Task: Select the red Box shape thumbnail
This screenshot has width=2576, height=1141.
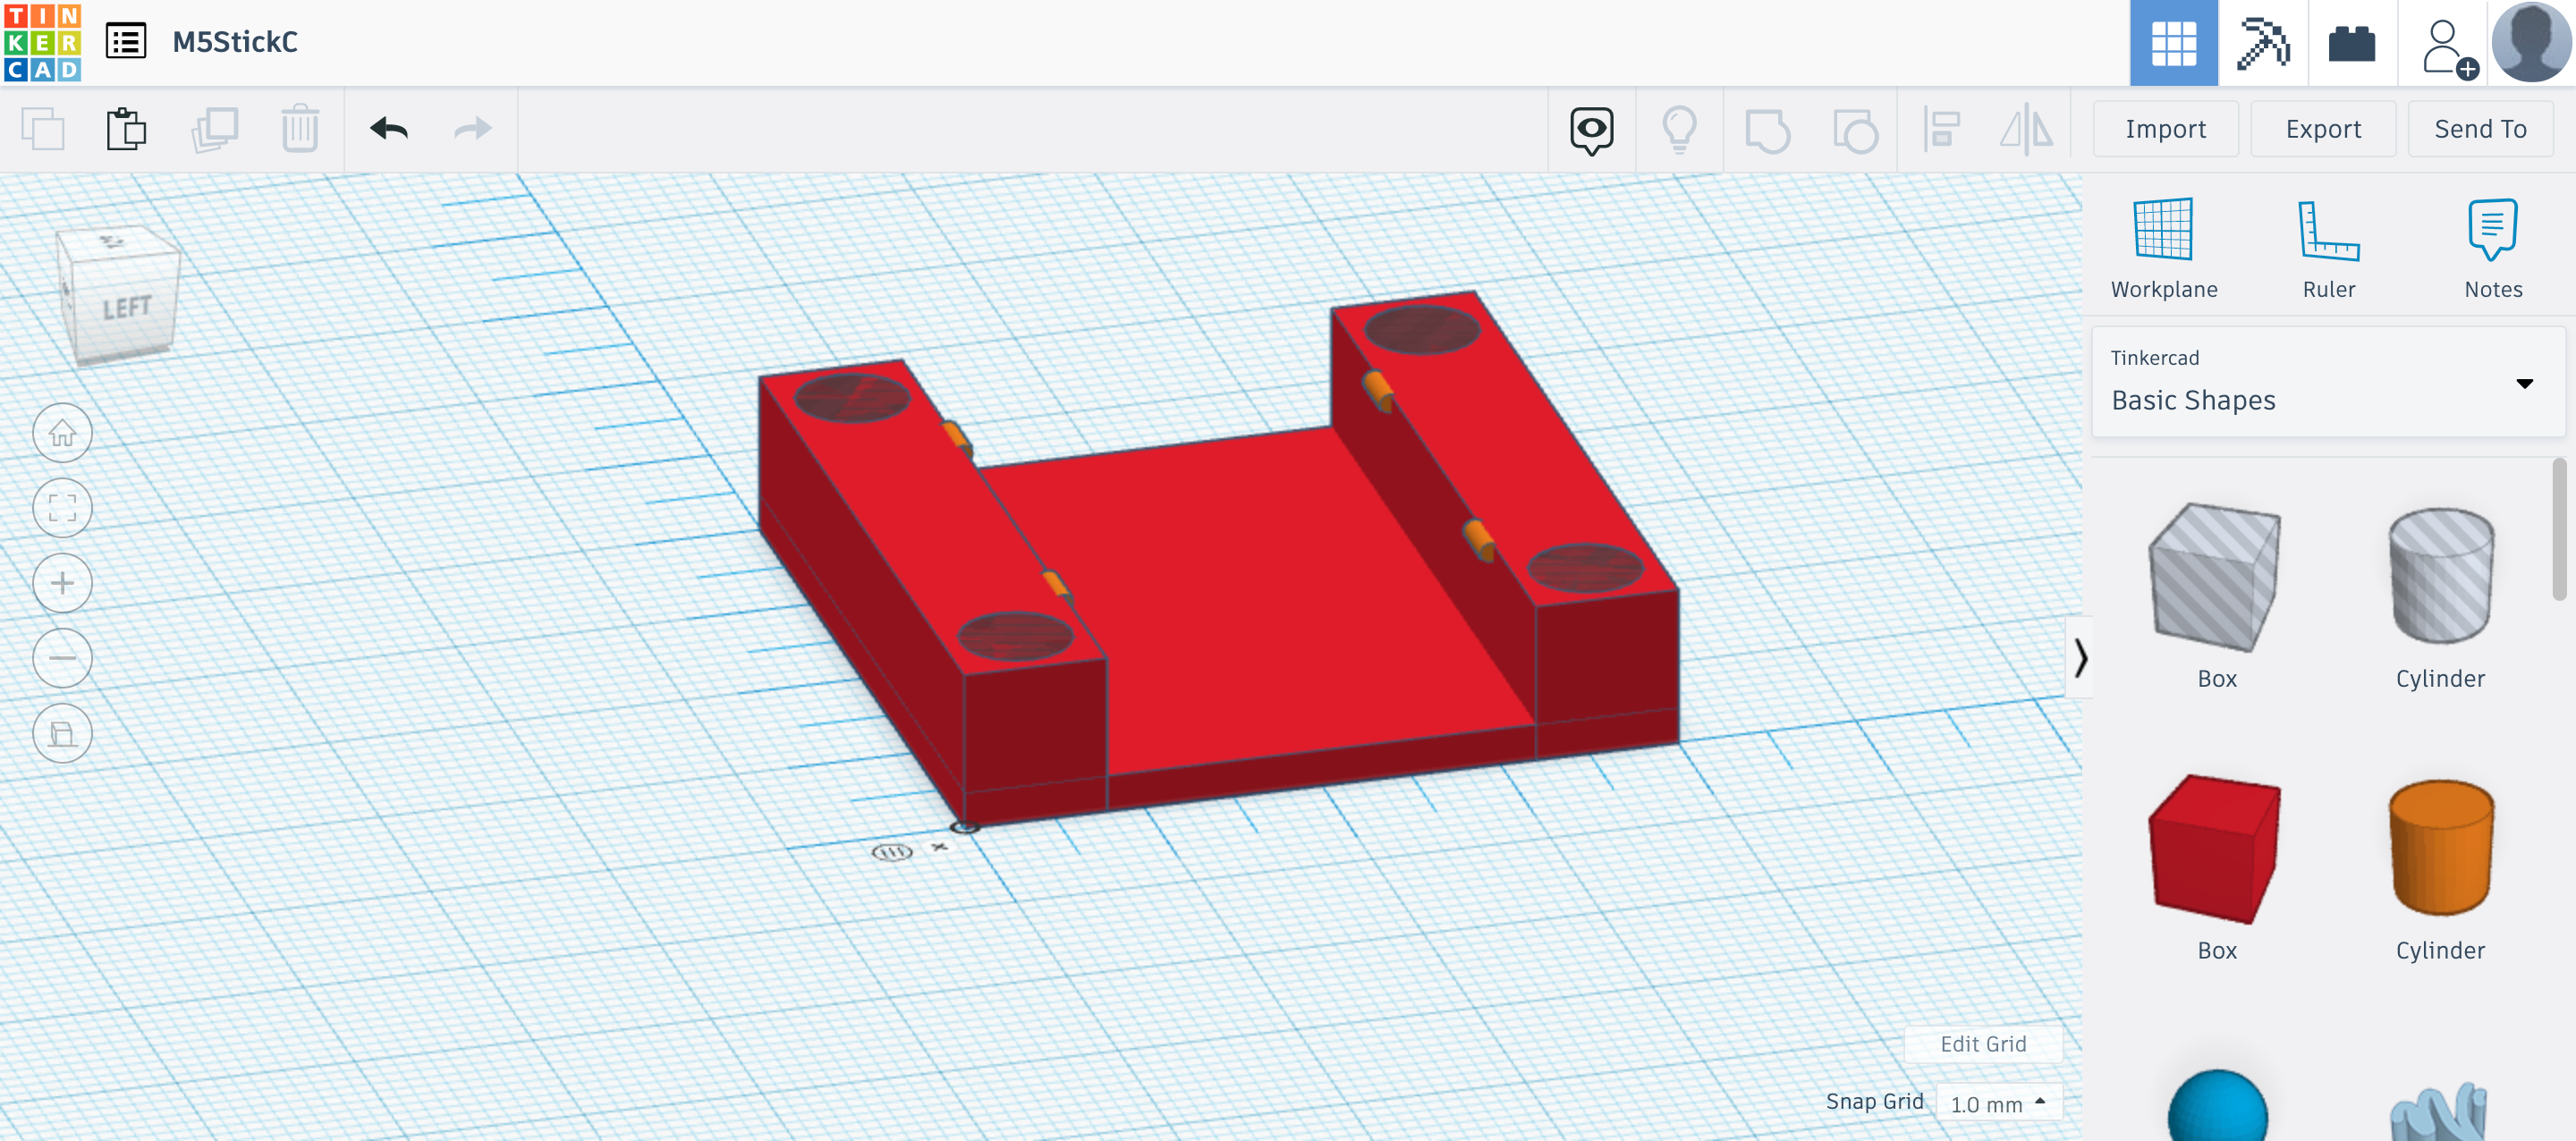Action: [x=2217, y=849]
